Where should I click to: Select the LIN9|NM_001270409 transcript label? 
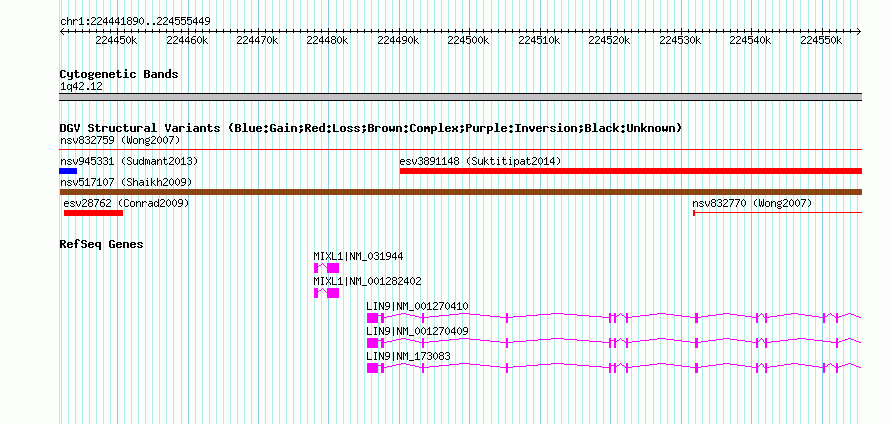coord(417,331)
